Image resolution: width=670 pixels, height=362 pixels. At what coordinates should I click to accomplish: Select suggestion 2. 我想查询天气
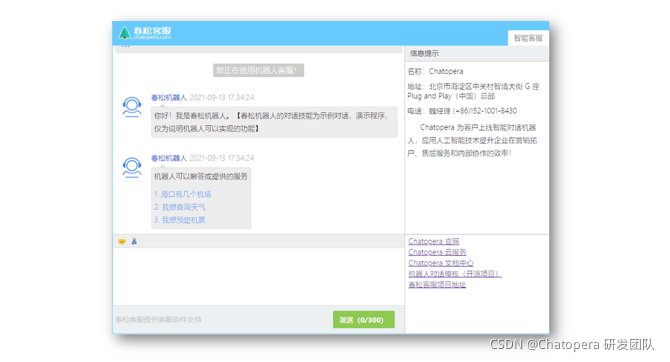pyautogui.click(x=179, y=207)
